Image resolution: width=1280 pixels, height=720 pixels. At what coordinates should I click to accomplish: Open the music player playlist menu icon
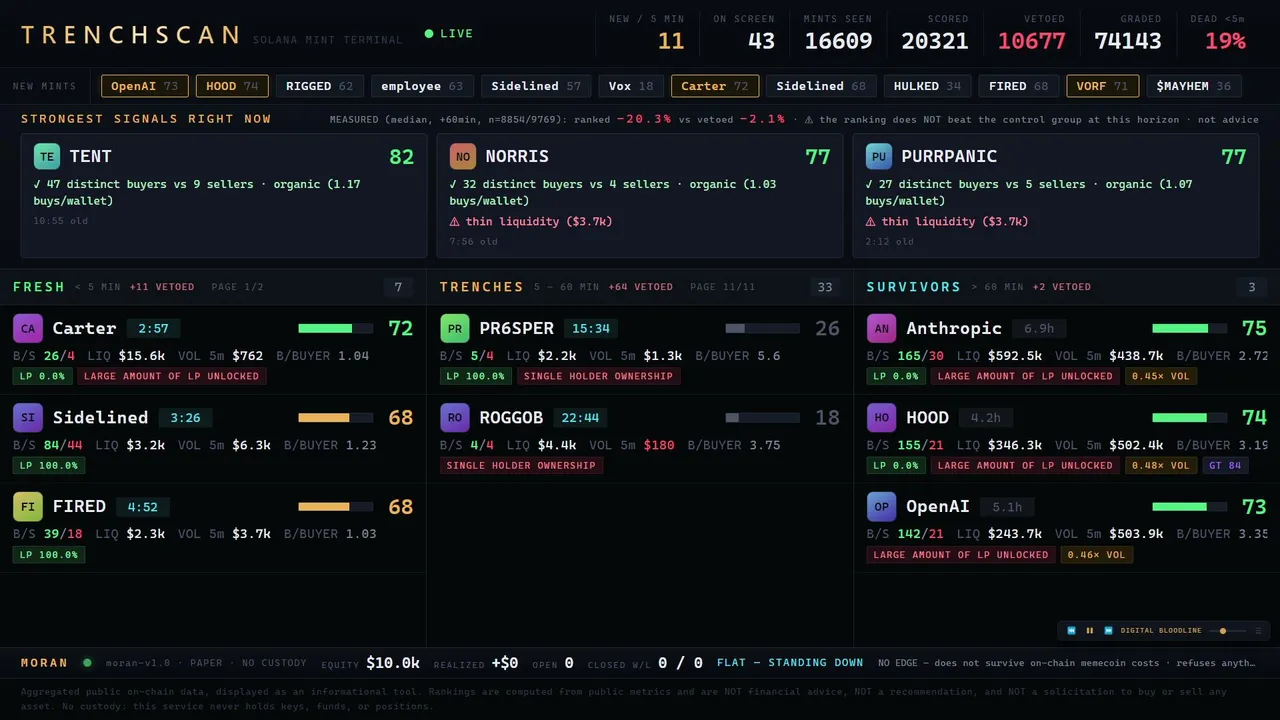1259,631
